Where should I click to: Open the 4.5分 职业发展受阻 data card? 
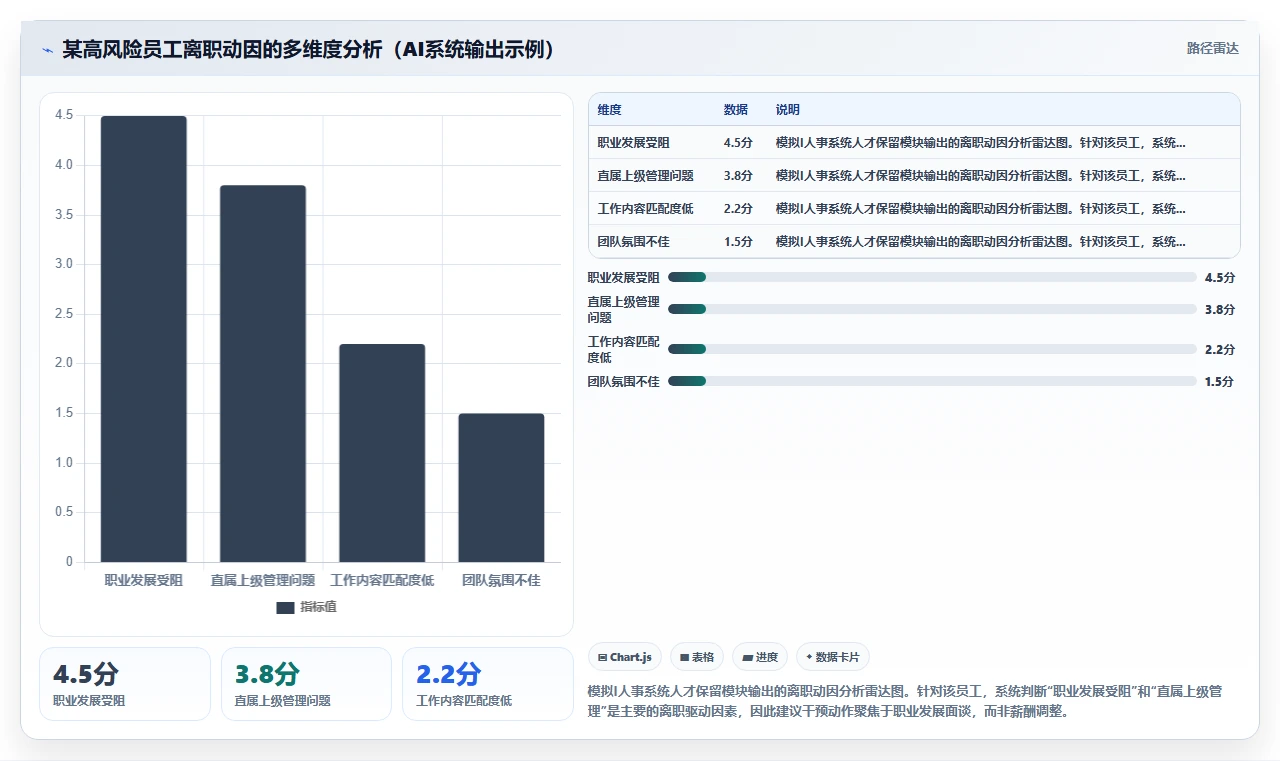click(x=125, y=684)
